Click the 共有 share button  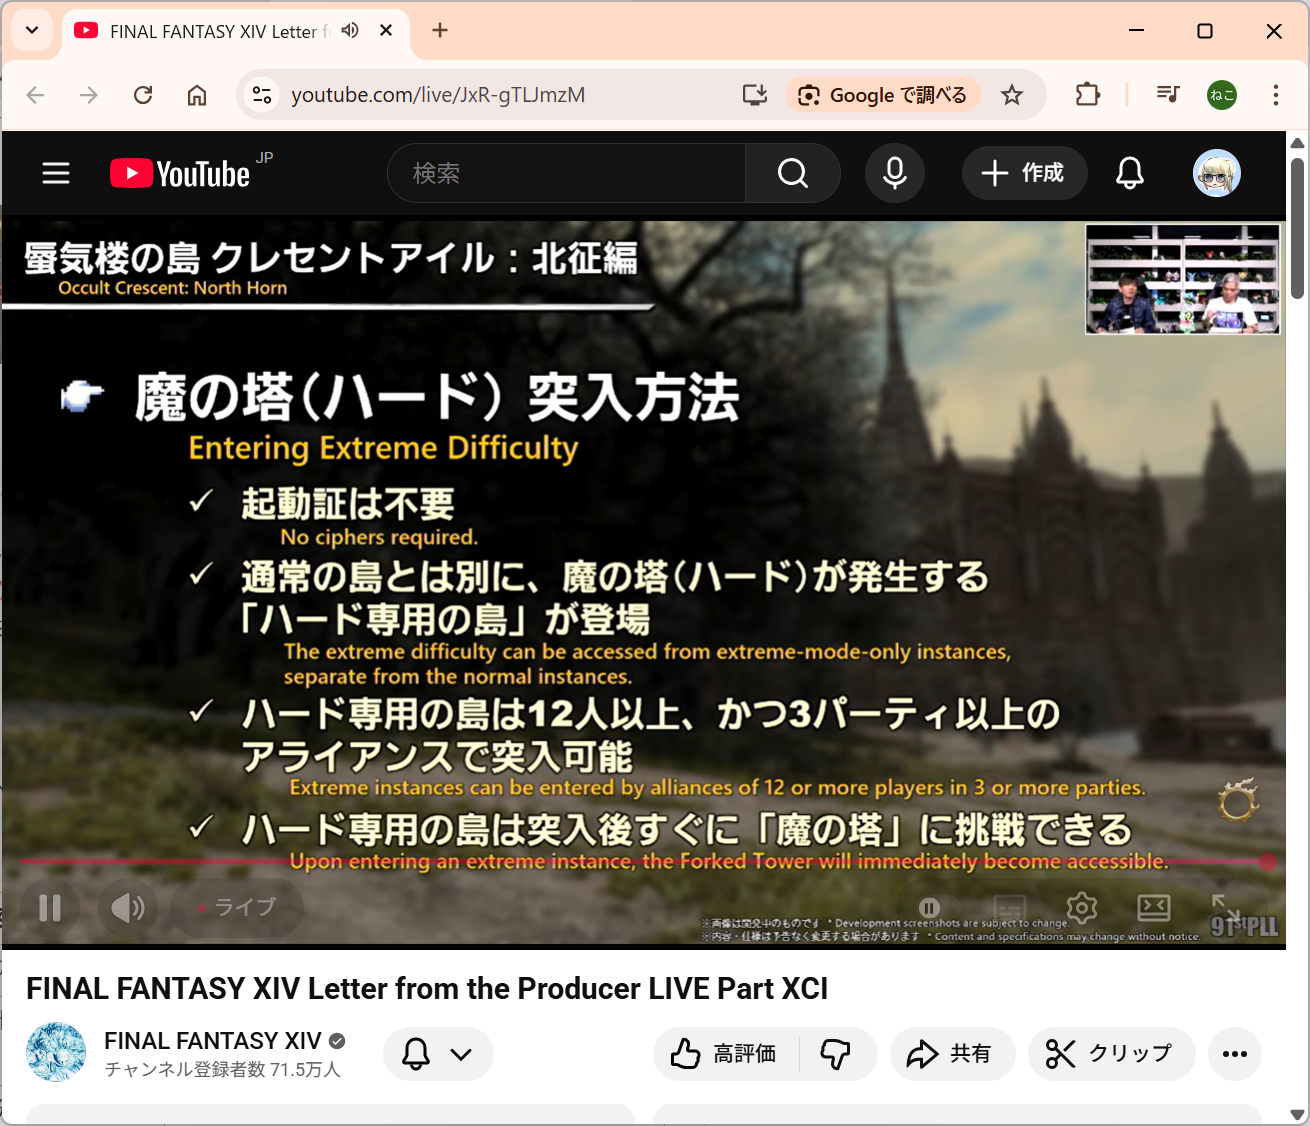pos(951,1054)
